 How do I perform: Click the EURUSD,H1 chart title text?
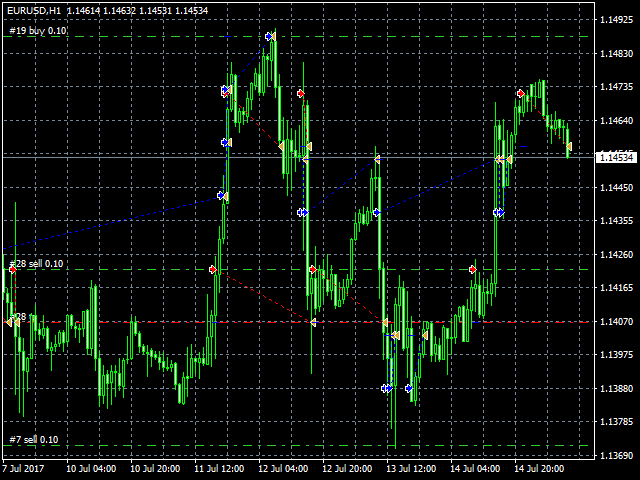click(34, 11)
